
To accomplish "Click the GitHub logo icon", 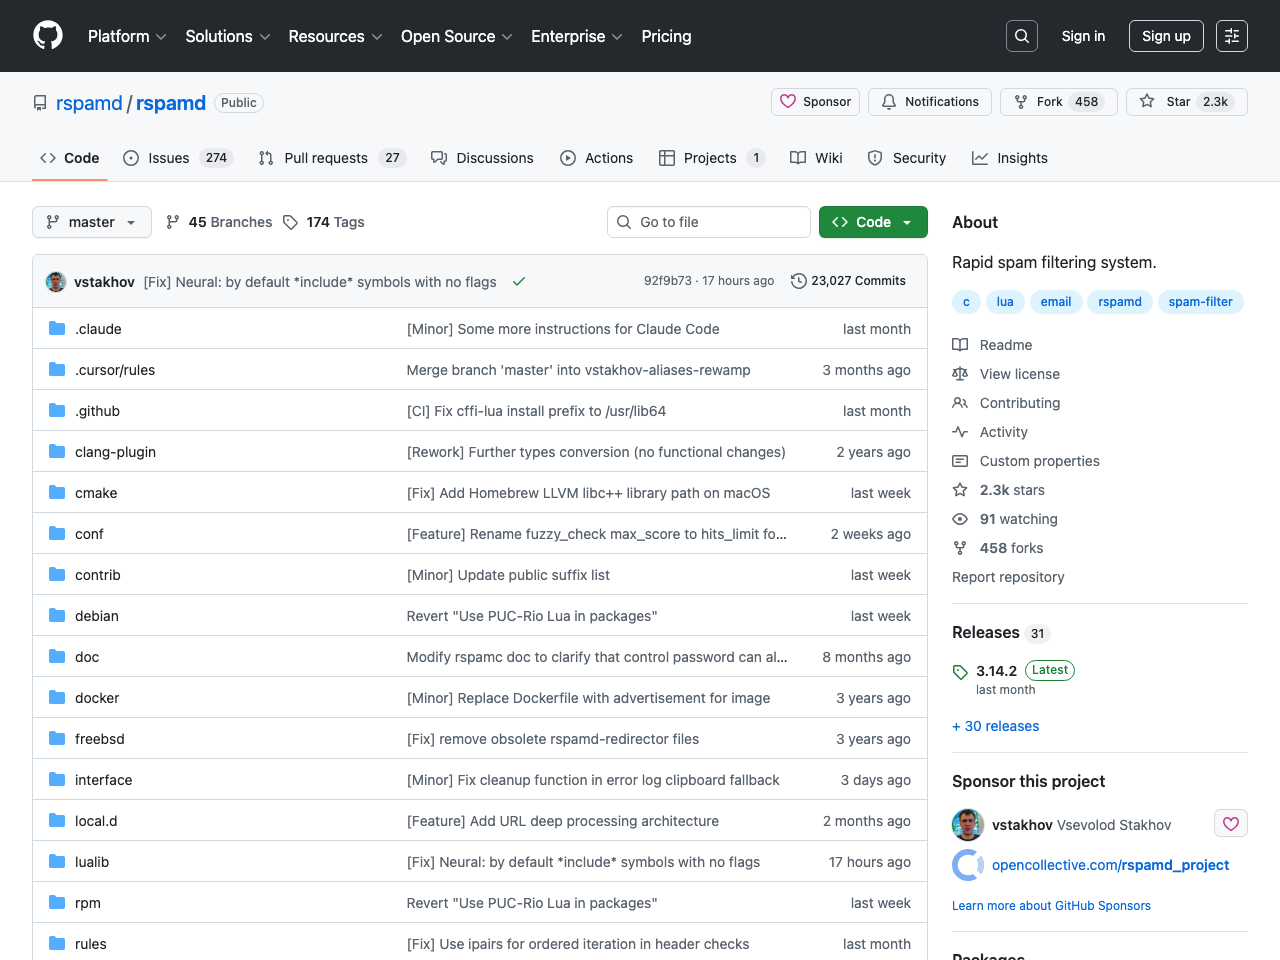I will tap(47, 35).
